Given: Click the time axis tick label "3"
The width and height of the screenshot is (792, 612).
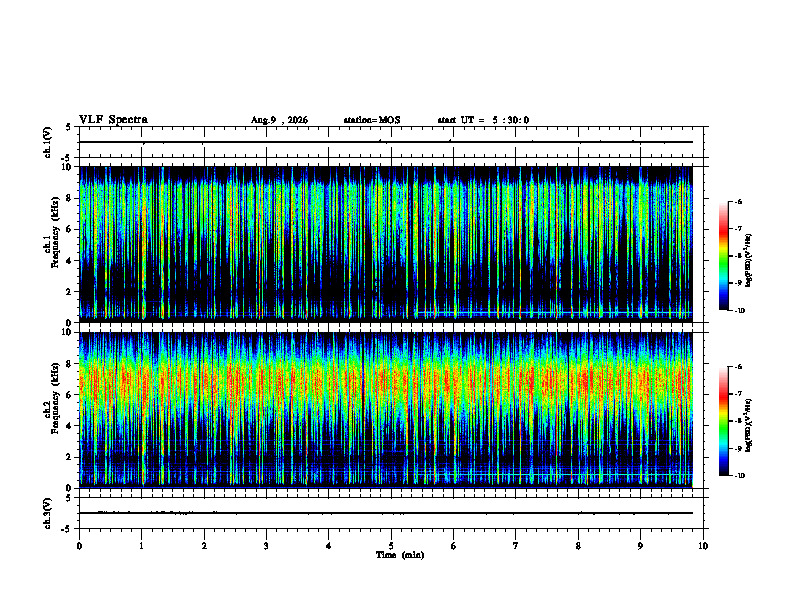Looking at the screenshot, I should 266,546.
